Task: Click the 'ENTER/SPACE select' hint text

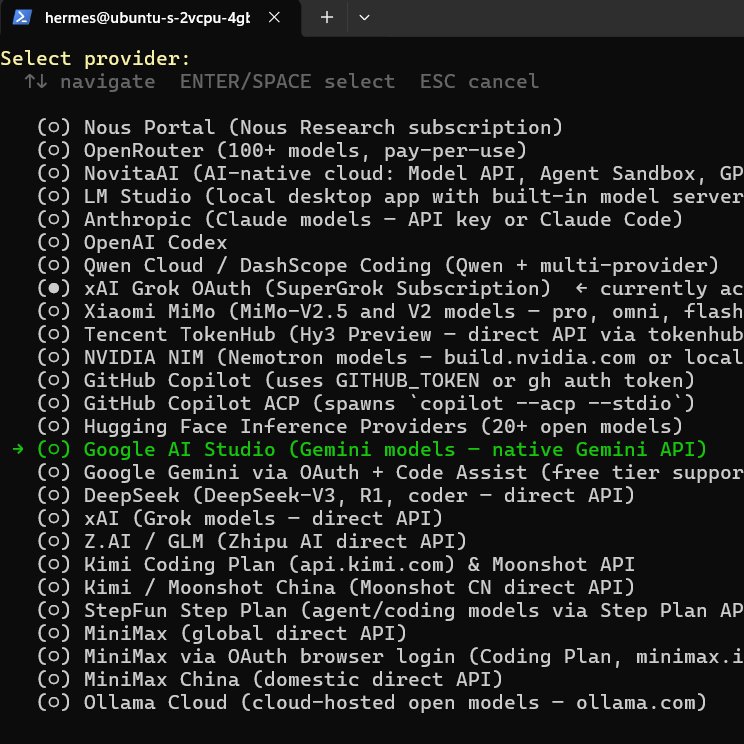Action: coord(287,82)
